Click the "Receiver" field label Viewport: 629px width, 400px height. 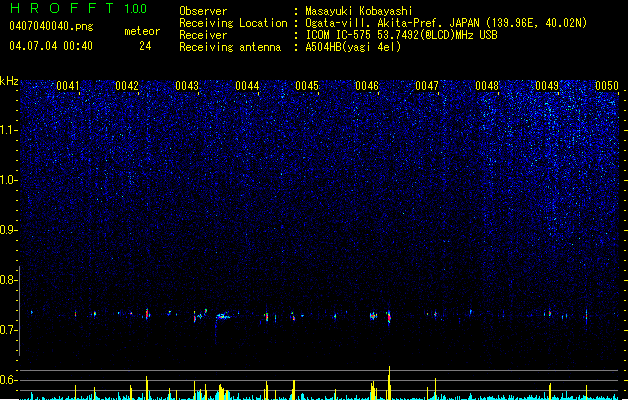(203, 35)
